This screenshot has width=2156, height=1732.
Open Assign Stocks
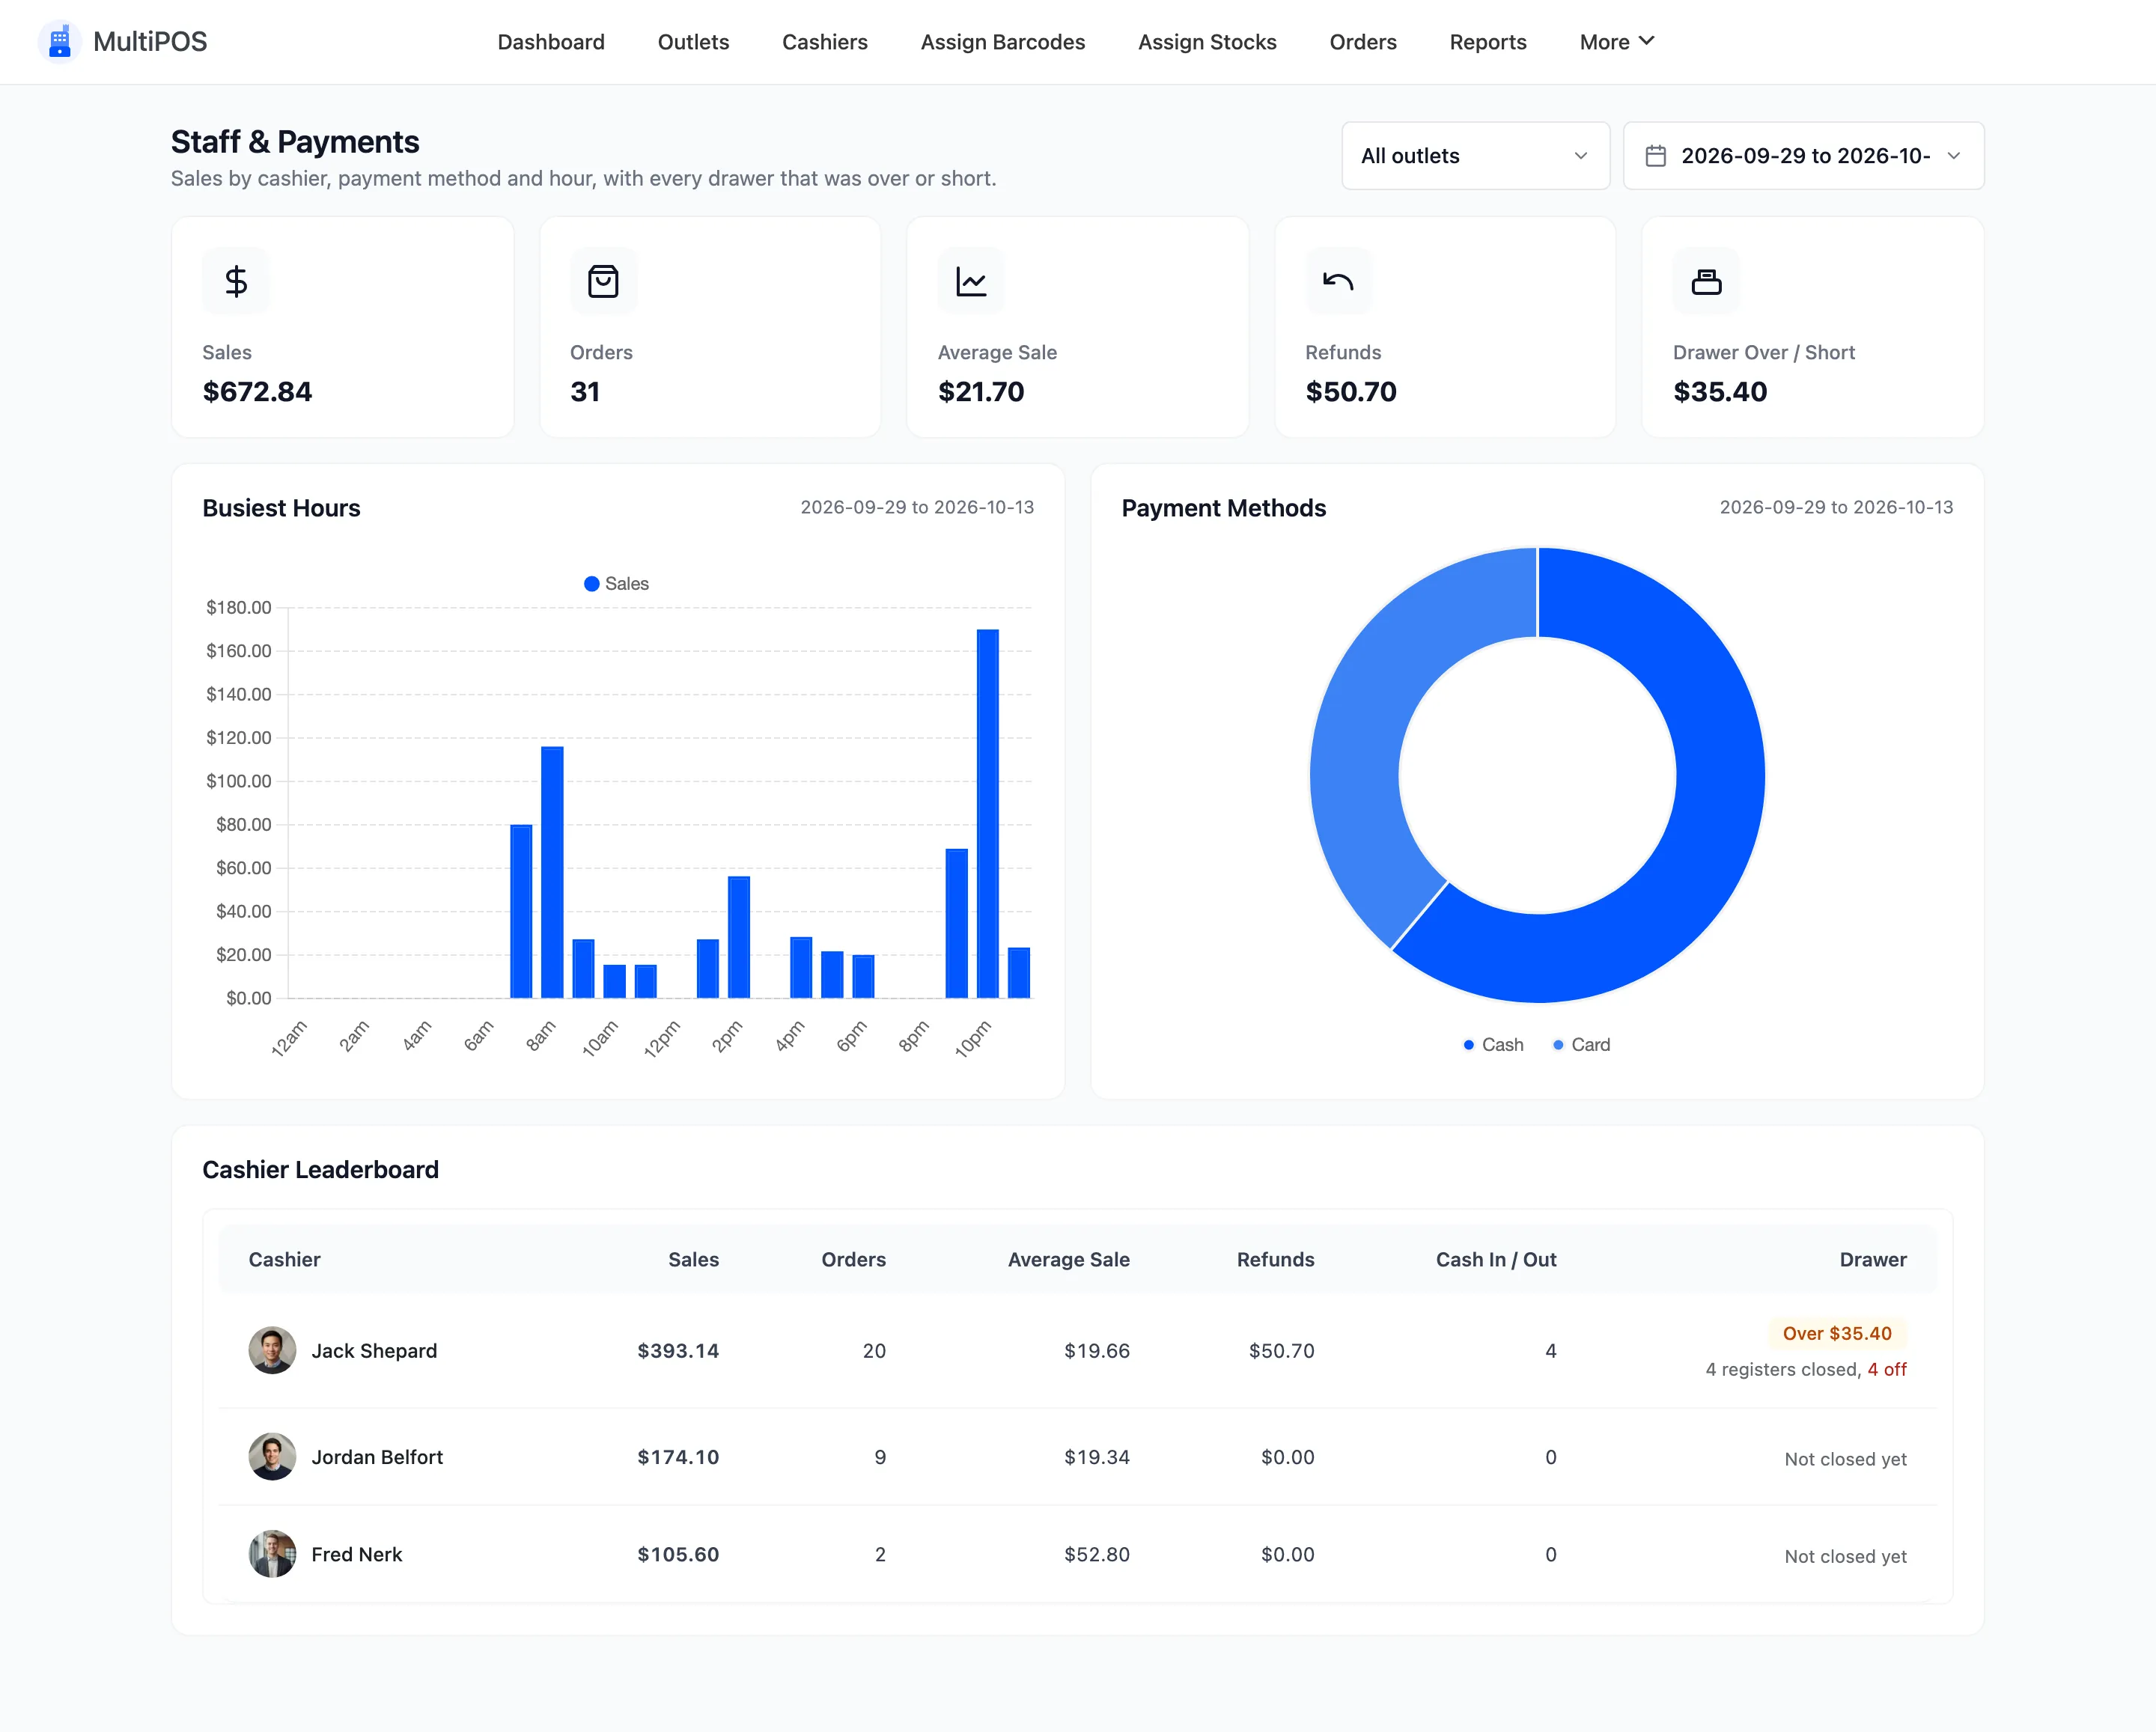pos(1207,42)
